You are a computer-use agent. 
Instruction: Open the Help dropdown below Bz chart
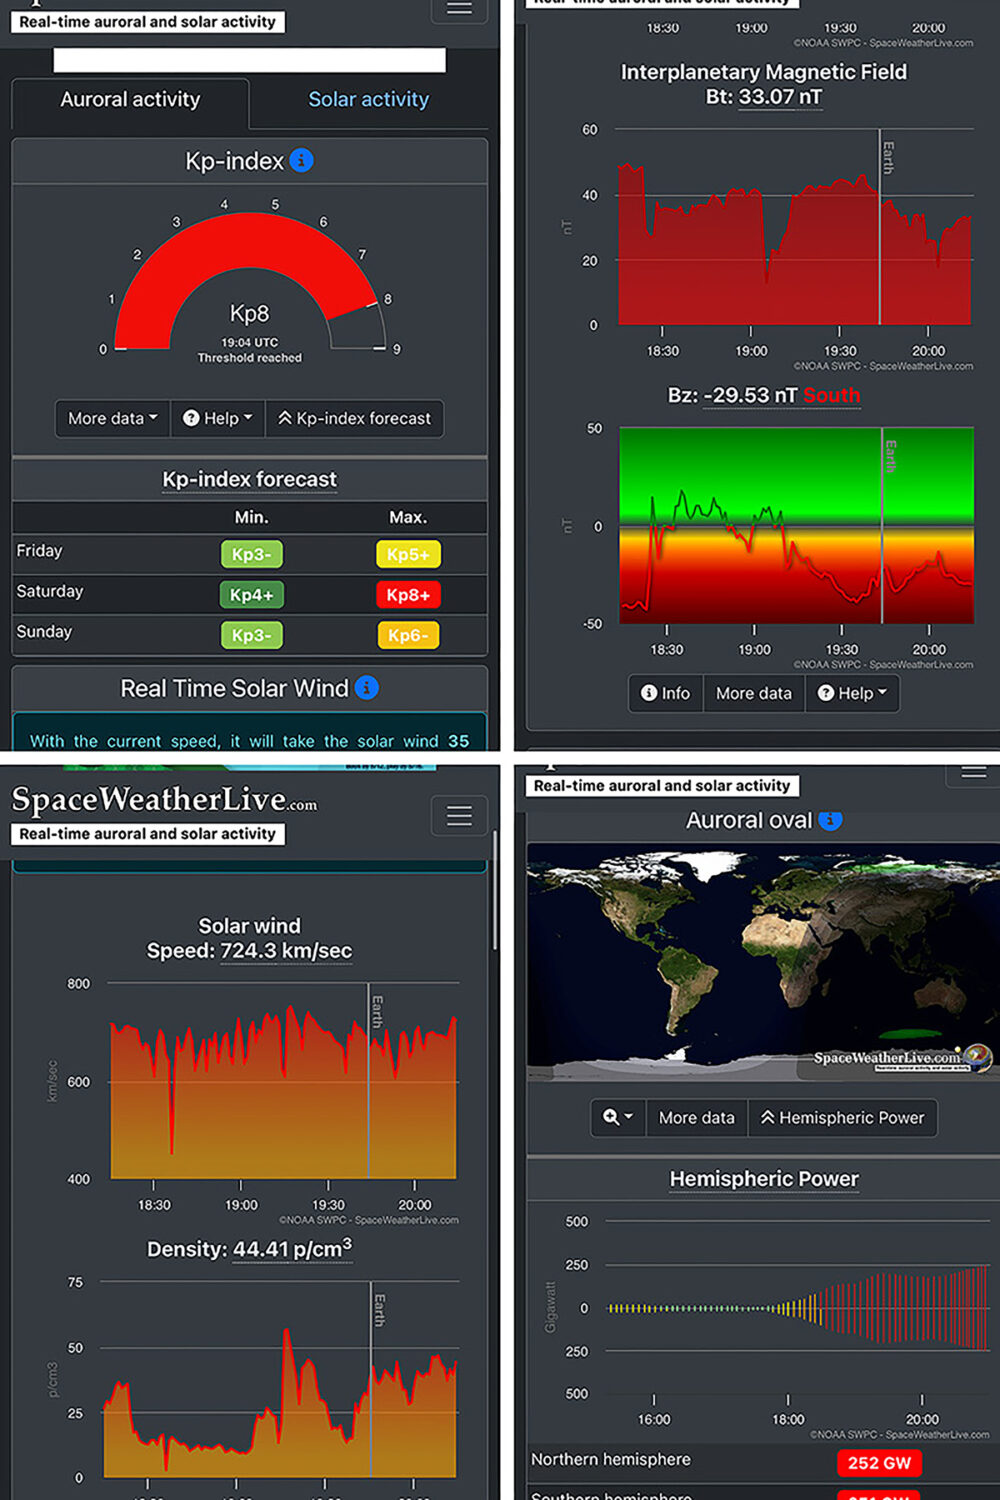click(x=852, y=693)
